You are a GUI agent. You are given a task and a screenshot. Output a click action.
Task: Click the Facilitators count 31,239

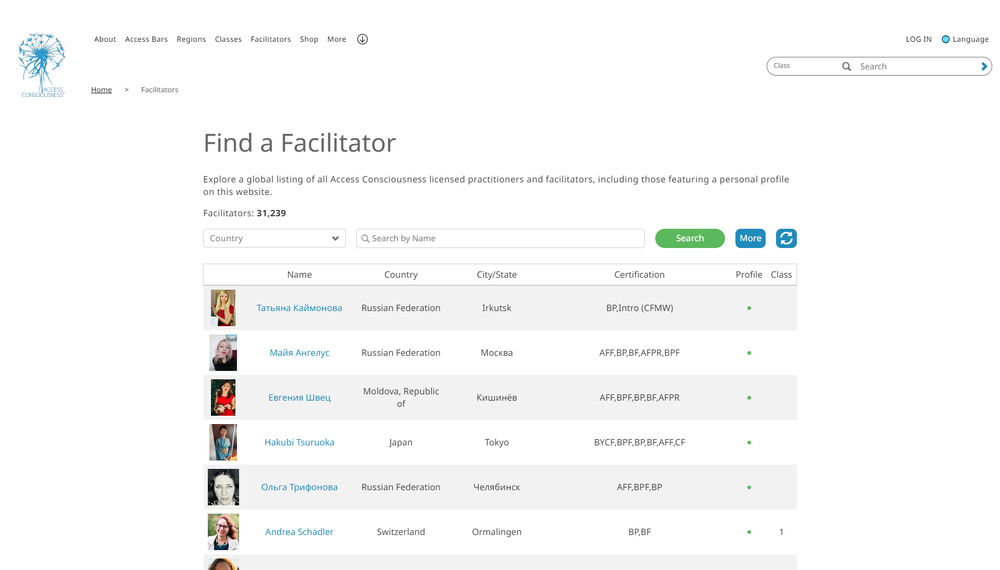271,214
